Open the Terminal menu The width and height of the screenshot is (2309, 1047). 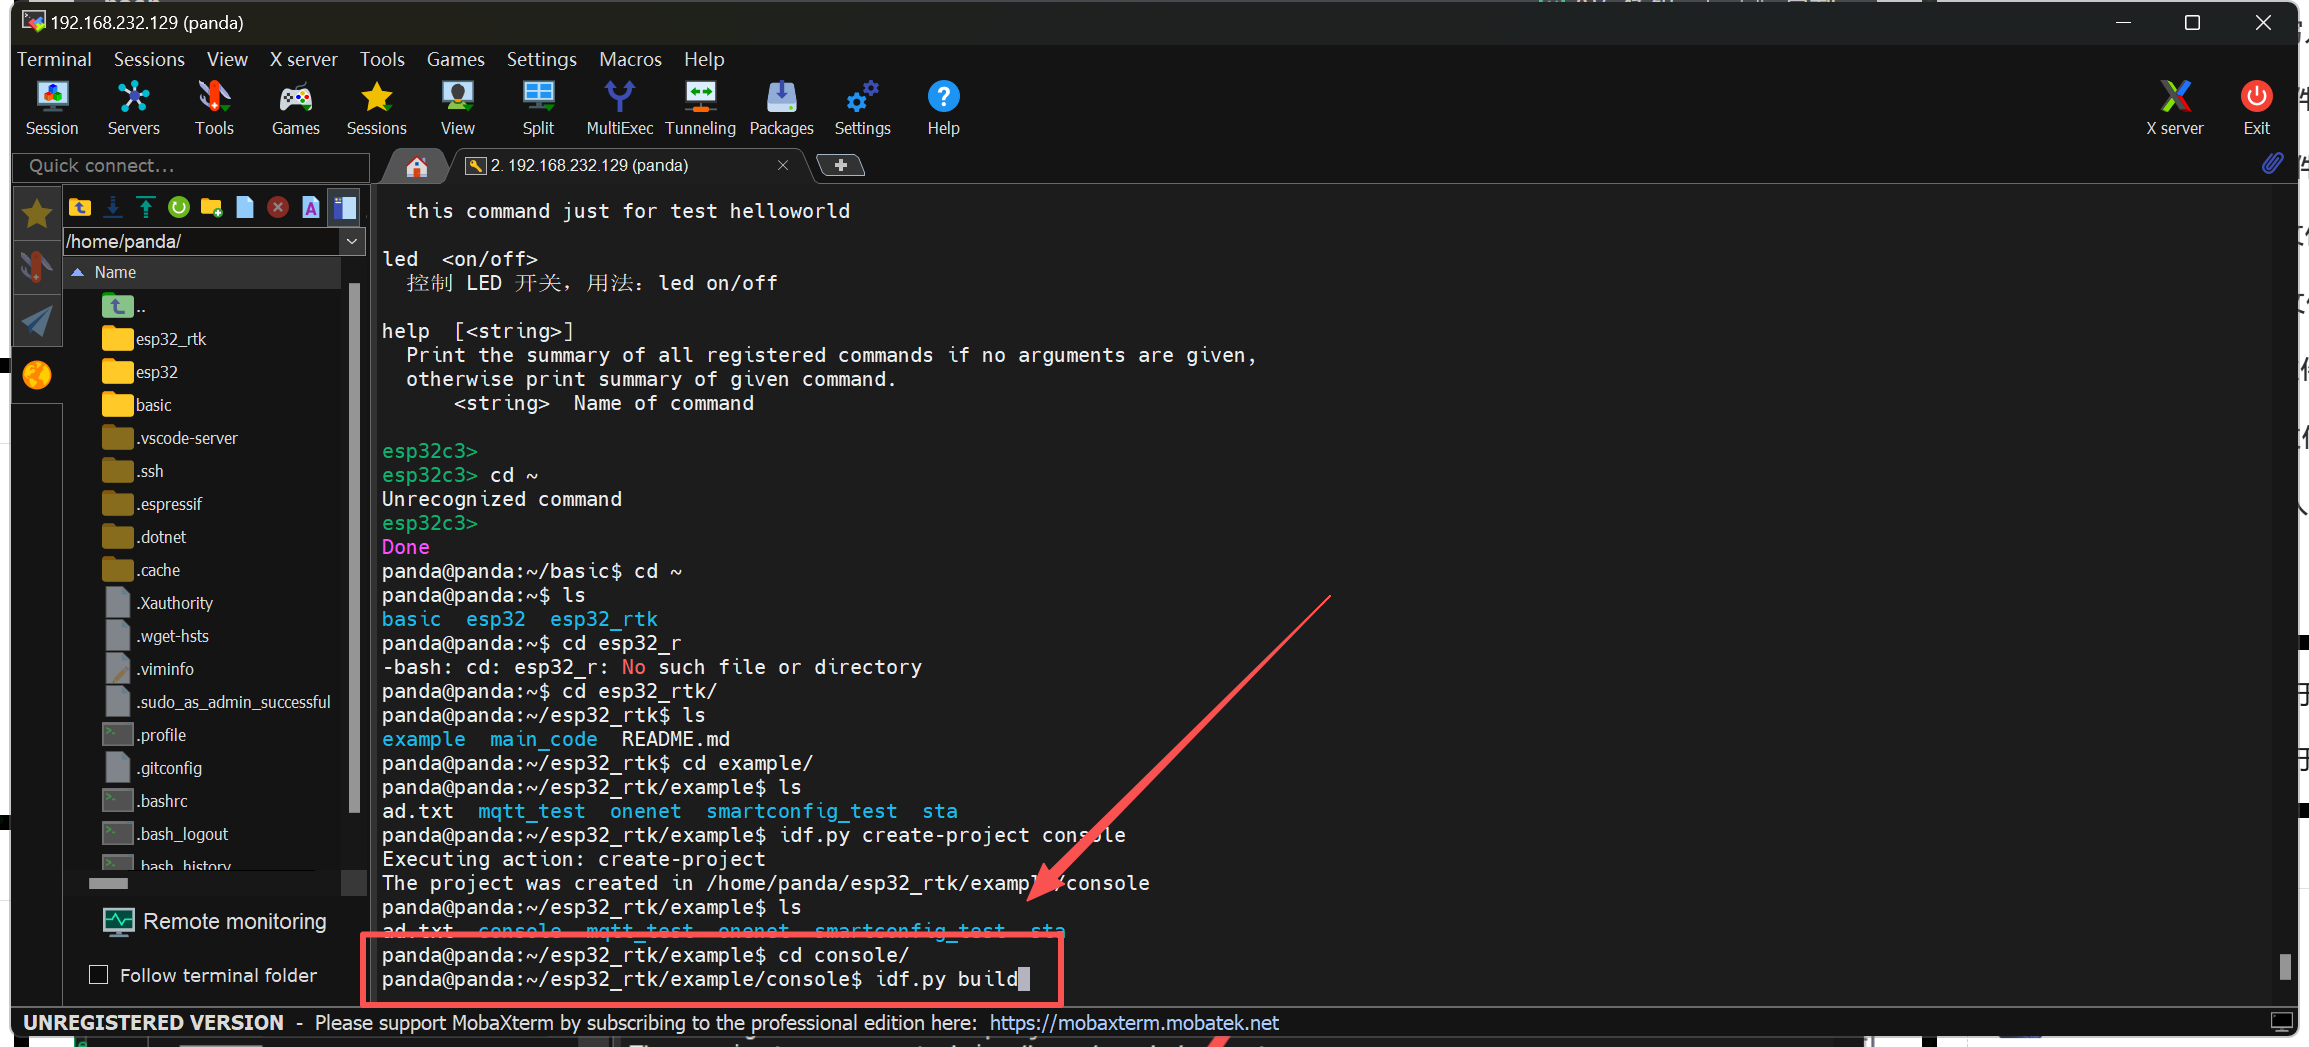click(54, 59)
